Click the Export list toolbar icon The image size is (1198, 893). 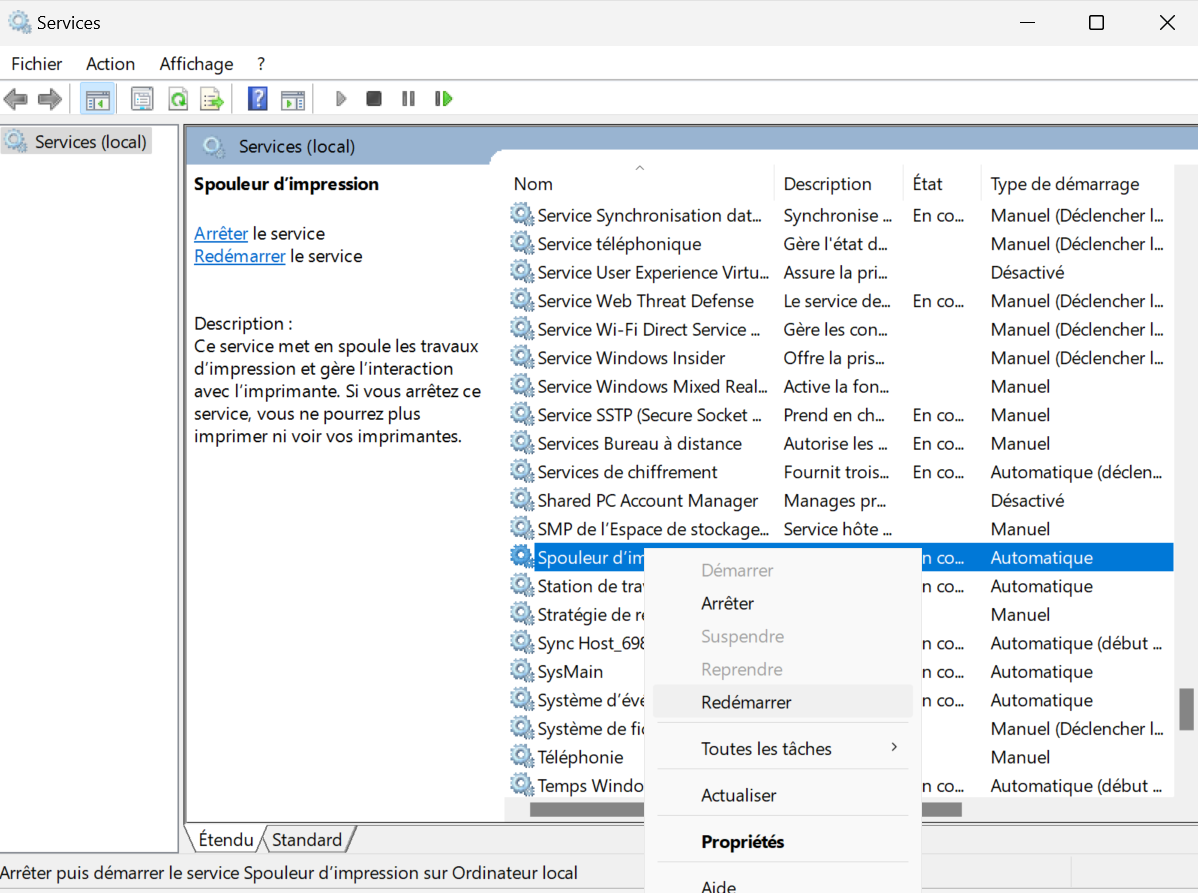212,99
